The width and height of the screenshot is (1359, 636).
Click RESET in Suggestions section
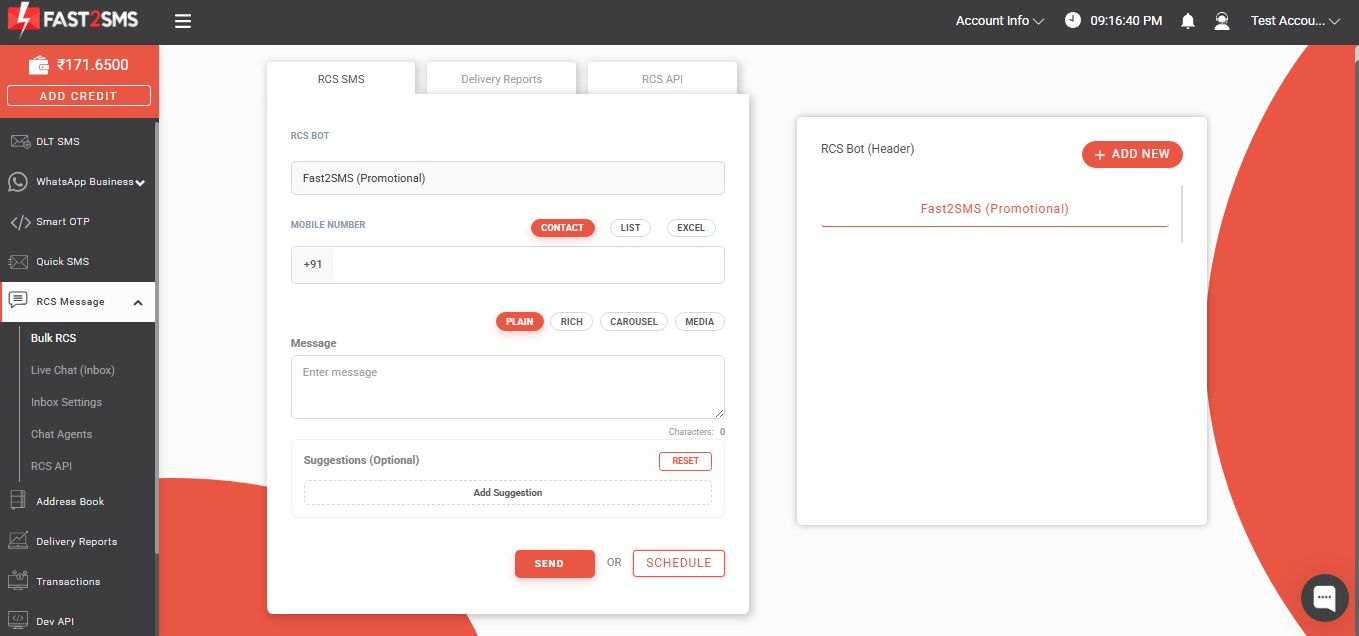coord(686,461)
